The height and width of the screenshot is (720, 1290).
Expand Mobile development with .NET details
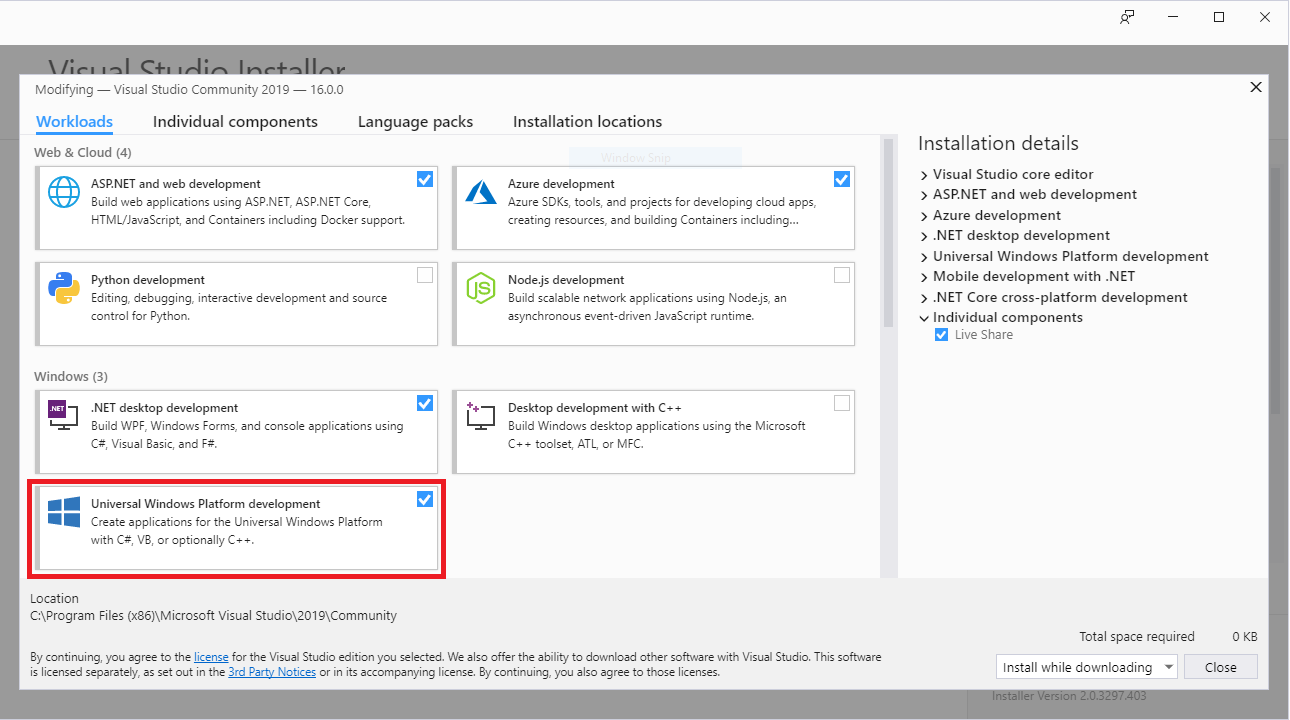[x=924, y=277]
